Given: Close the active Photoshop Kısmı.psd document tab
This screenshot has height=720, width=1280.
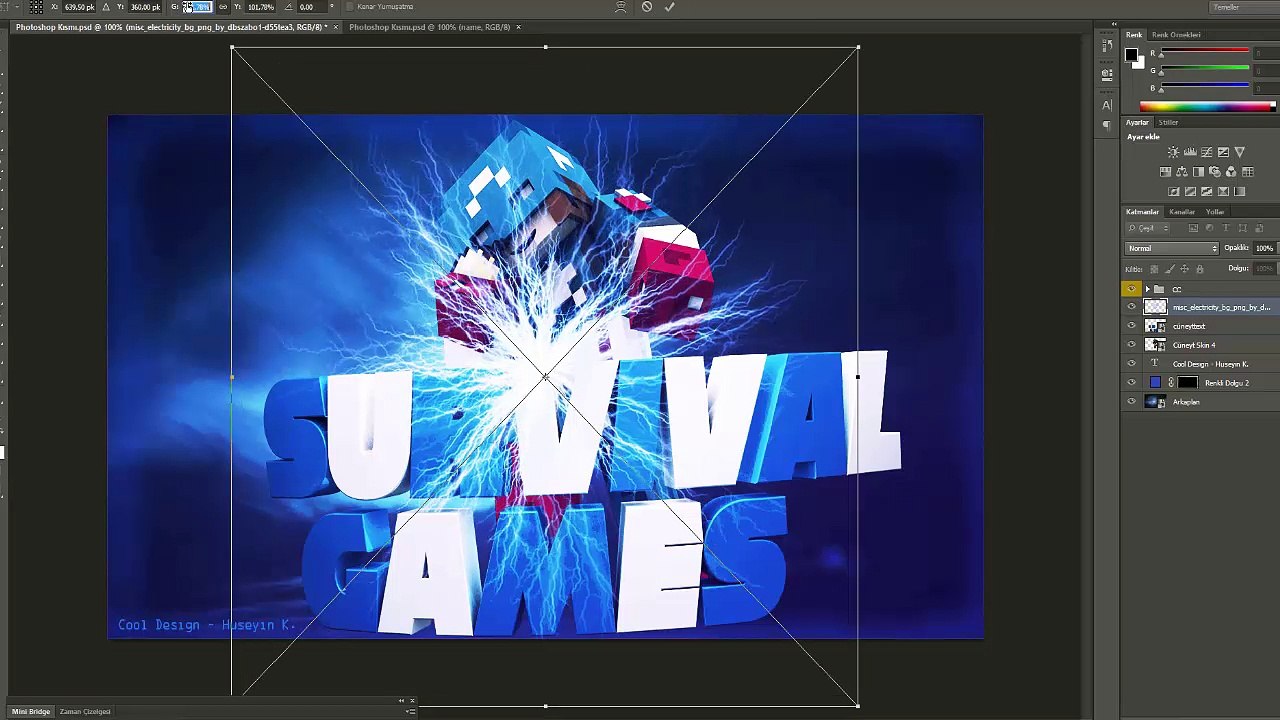Looking at the screenshot, I should pos(337,27).
